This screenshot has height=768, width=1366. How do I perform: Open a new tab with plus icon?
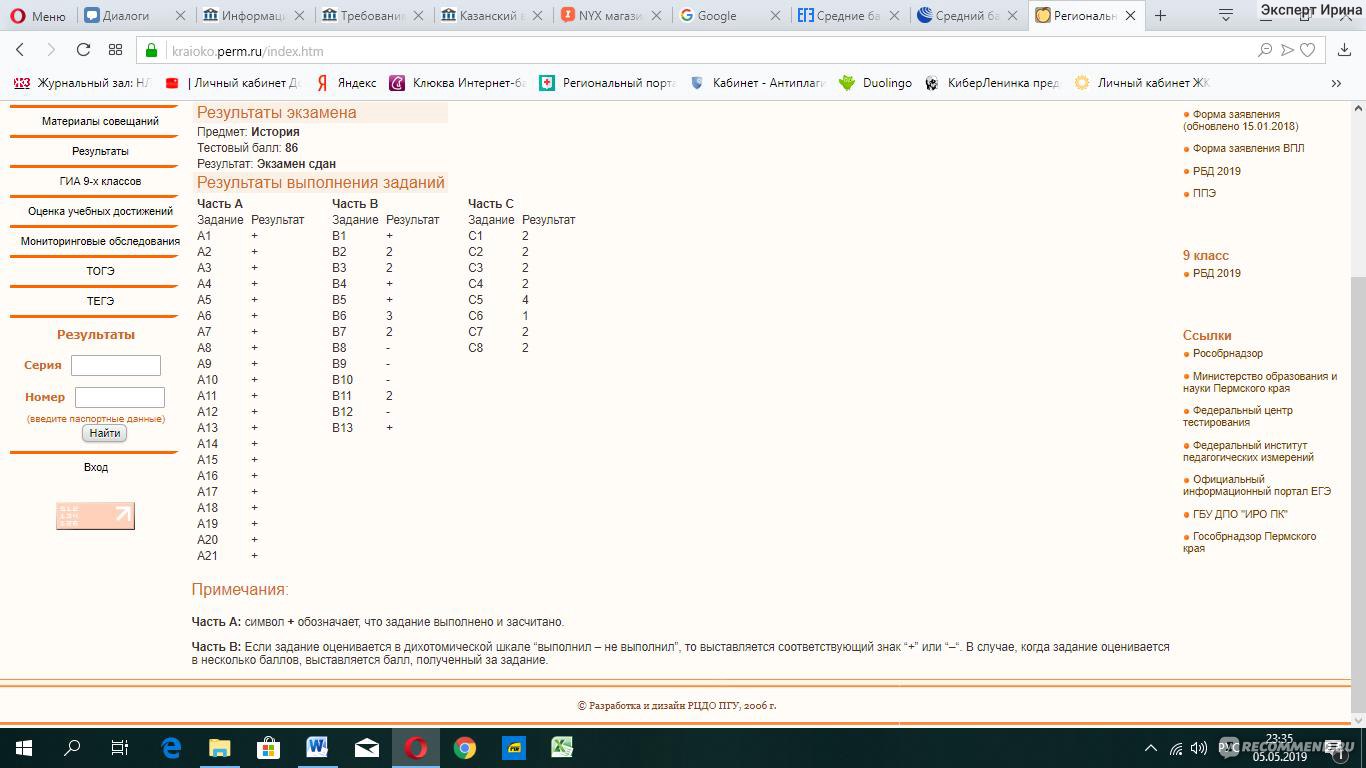1160,16
